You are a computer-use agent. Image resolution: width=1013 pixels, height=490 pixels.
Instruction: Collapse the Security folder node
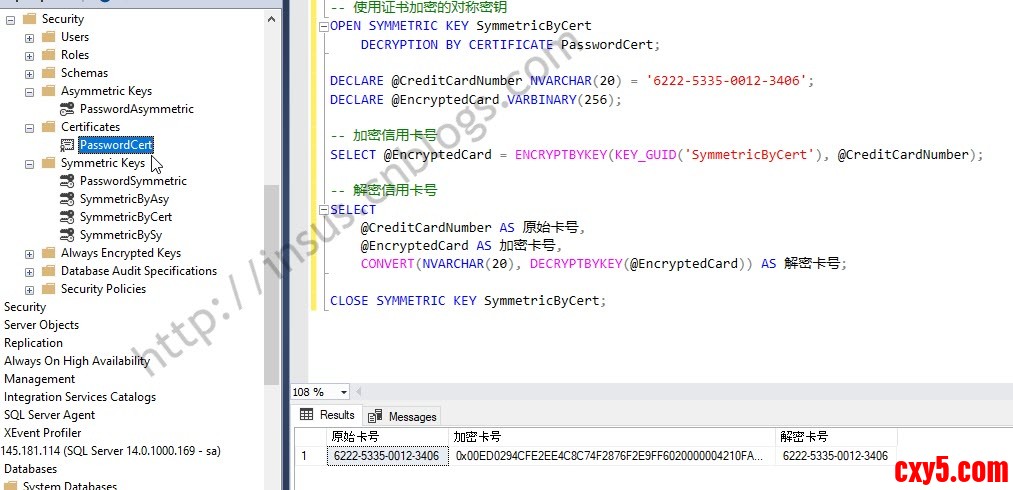pyautogui.click(x=10, y=19)
